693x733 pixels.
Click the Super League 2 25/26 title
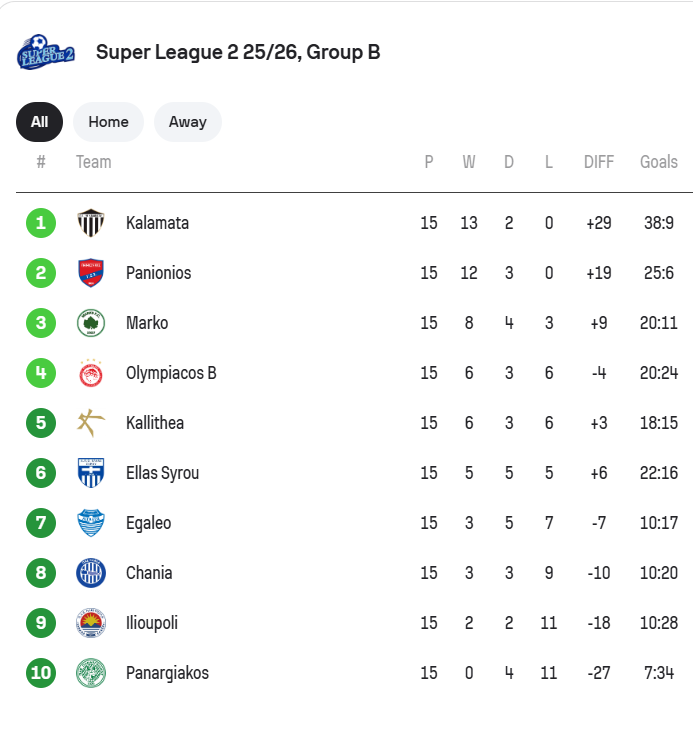tap(238, 53)
